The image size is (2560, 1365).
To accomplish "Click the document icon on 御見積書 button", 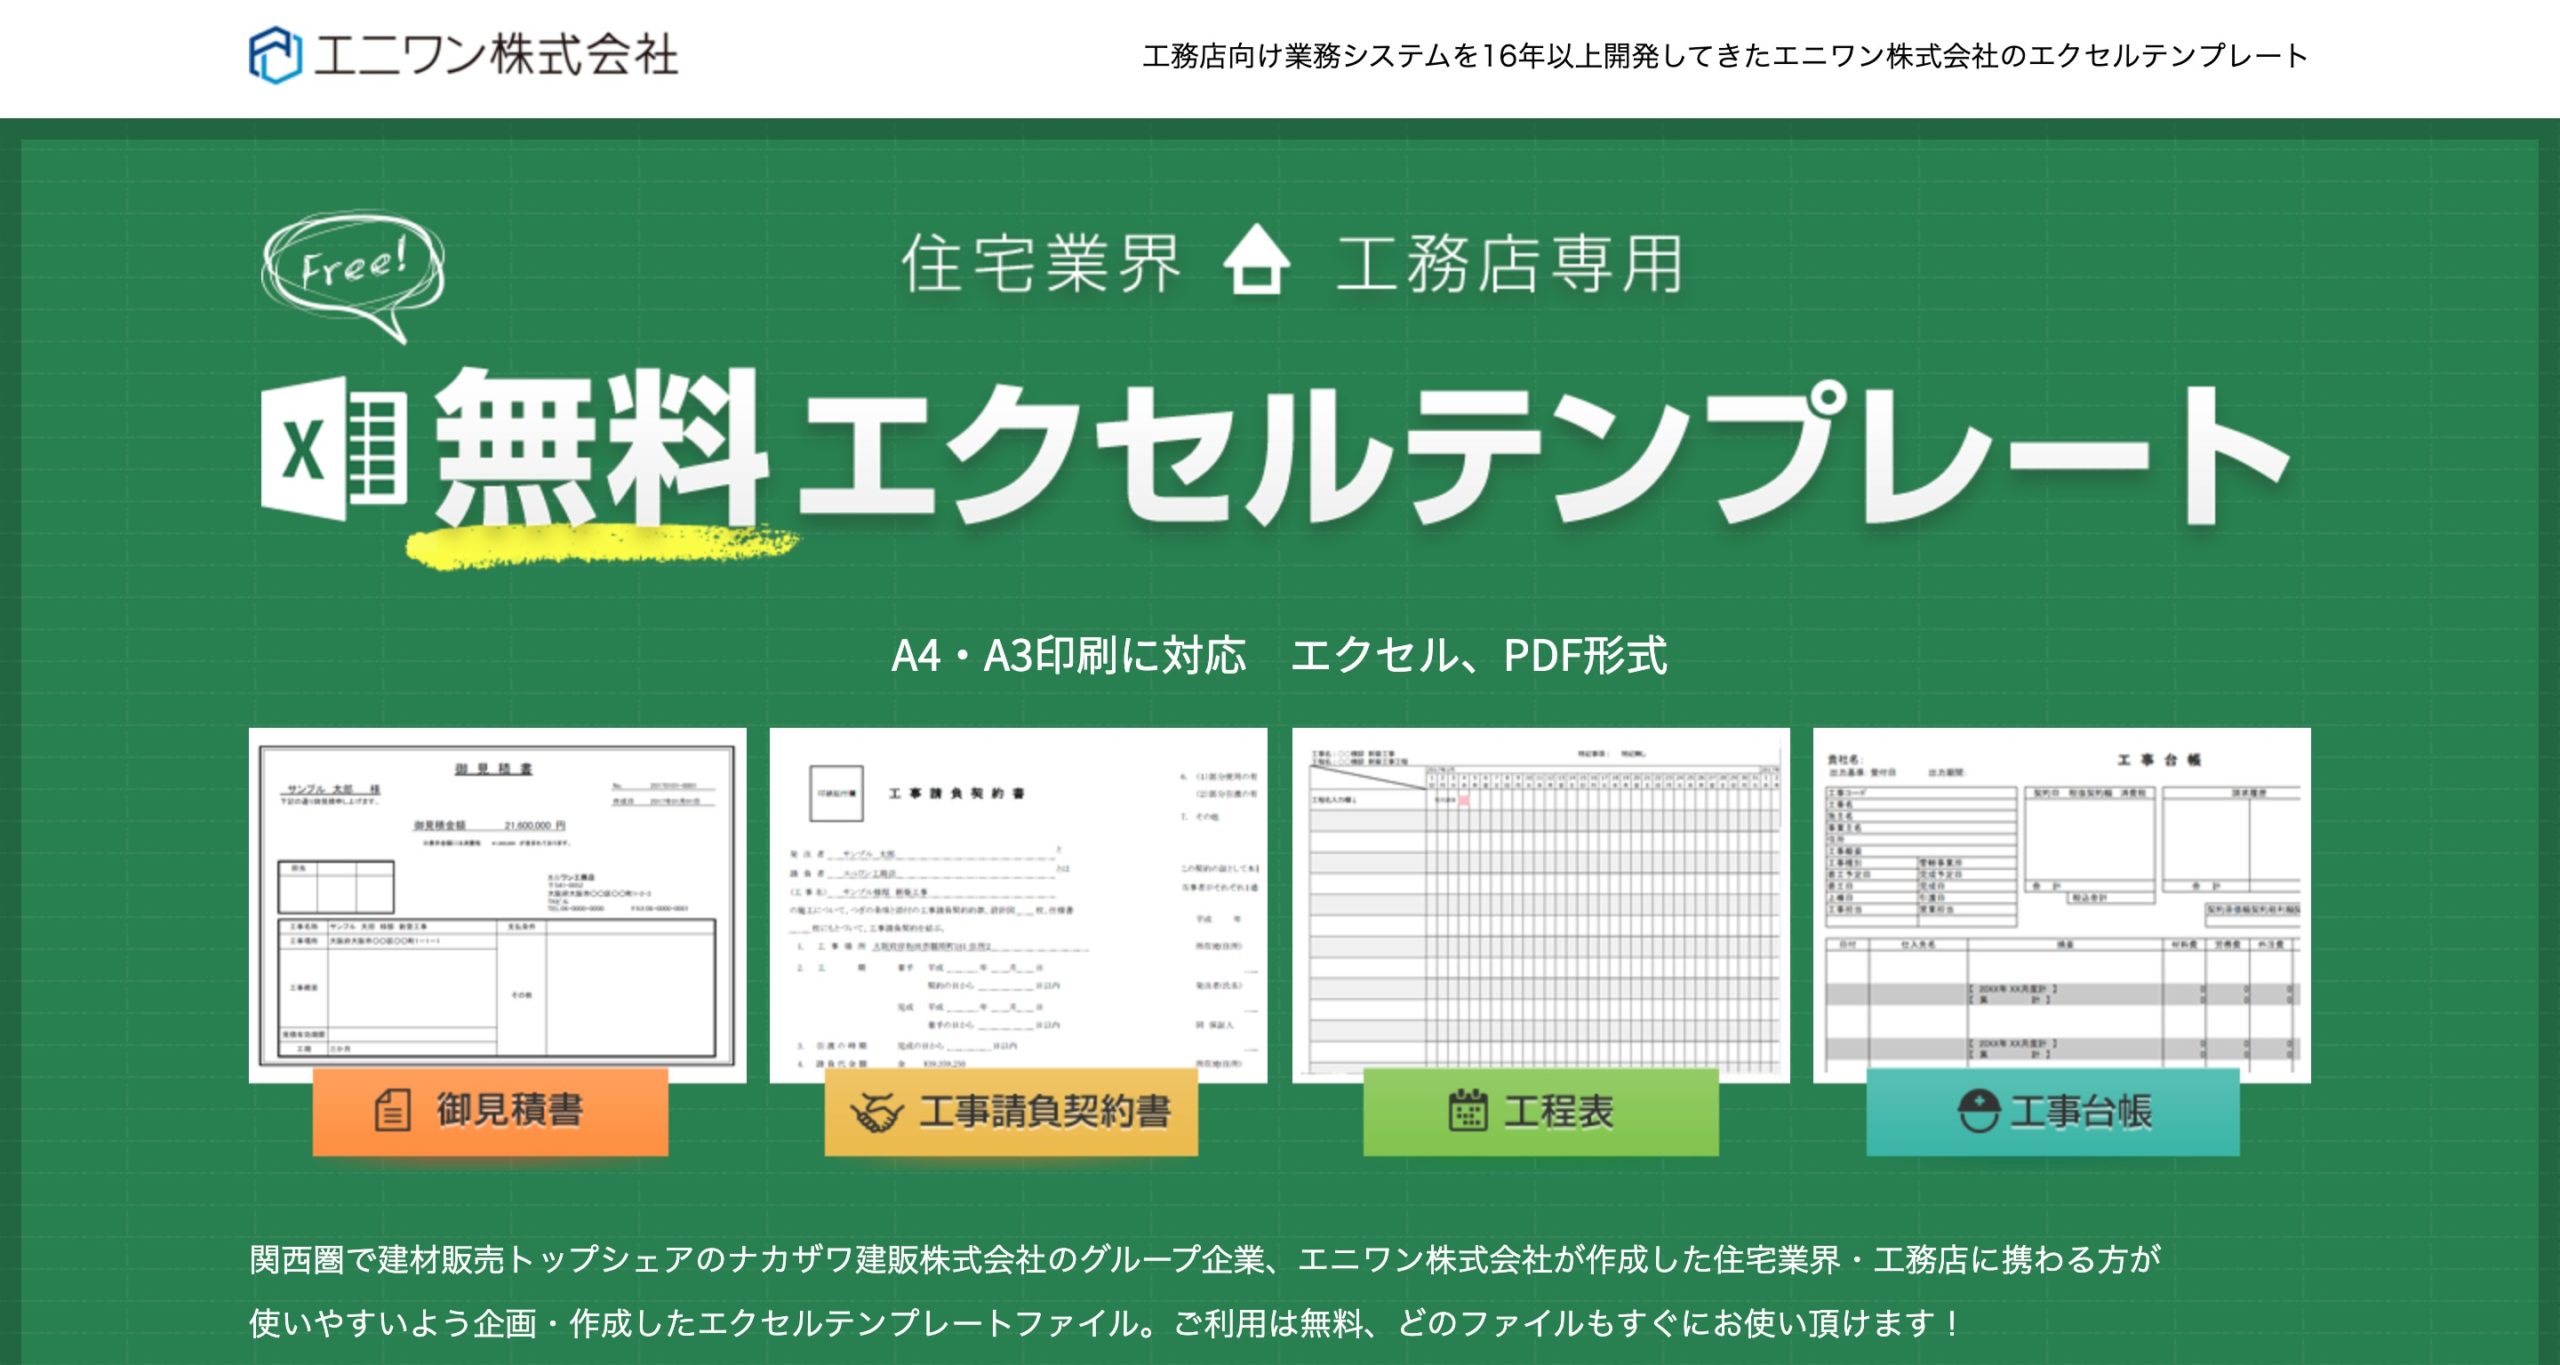I will tap(392, 1110).
